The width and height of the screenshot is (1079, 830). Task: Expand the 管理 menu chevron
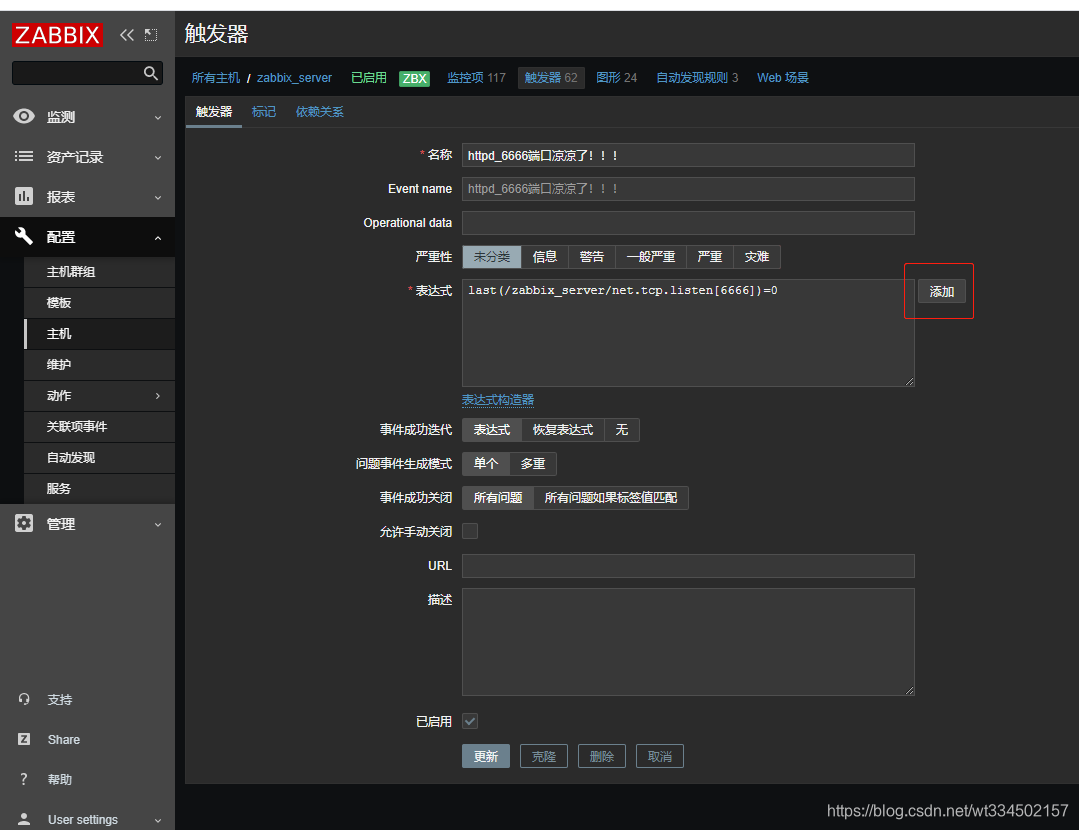pos(158,524)
